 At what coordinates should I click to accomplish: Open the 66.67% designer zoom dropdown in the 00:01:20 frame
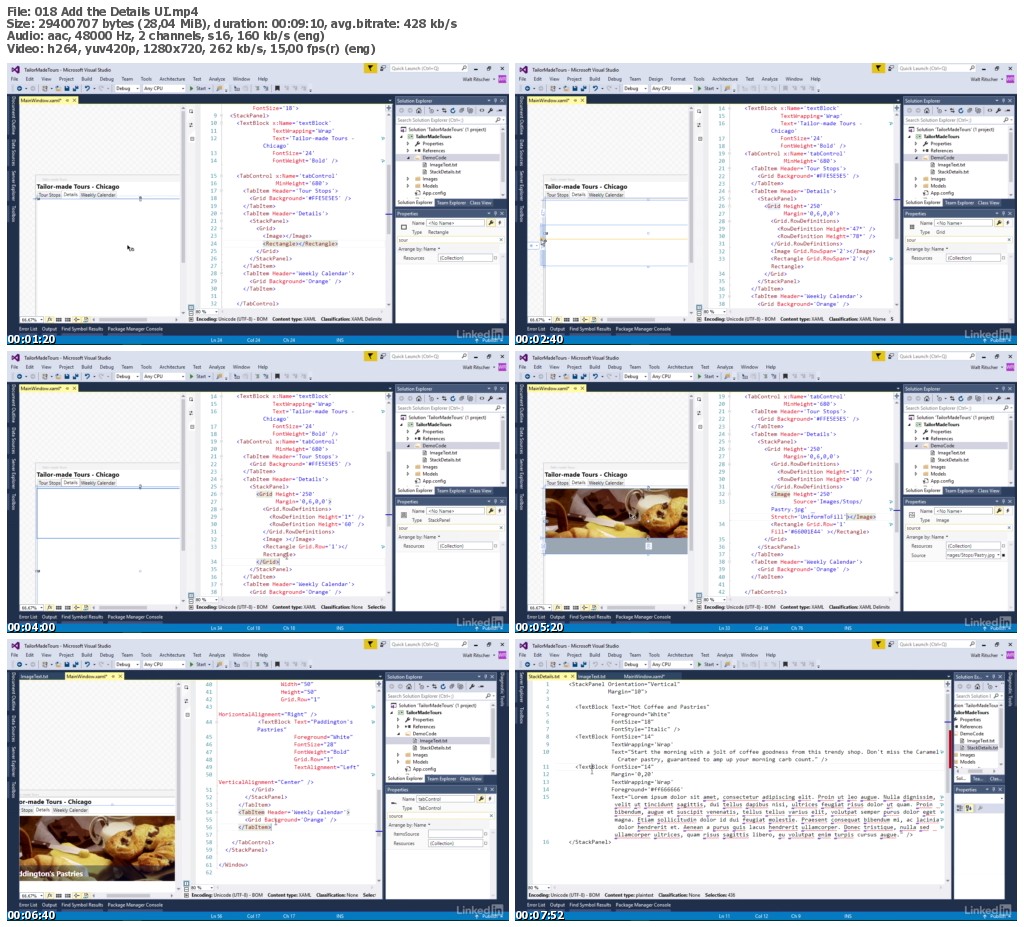coord(32,319)
